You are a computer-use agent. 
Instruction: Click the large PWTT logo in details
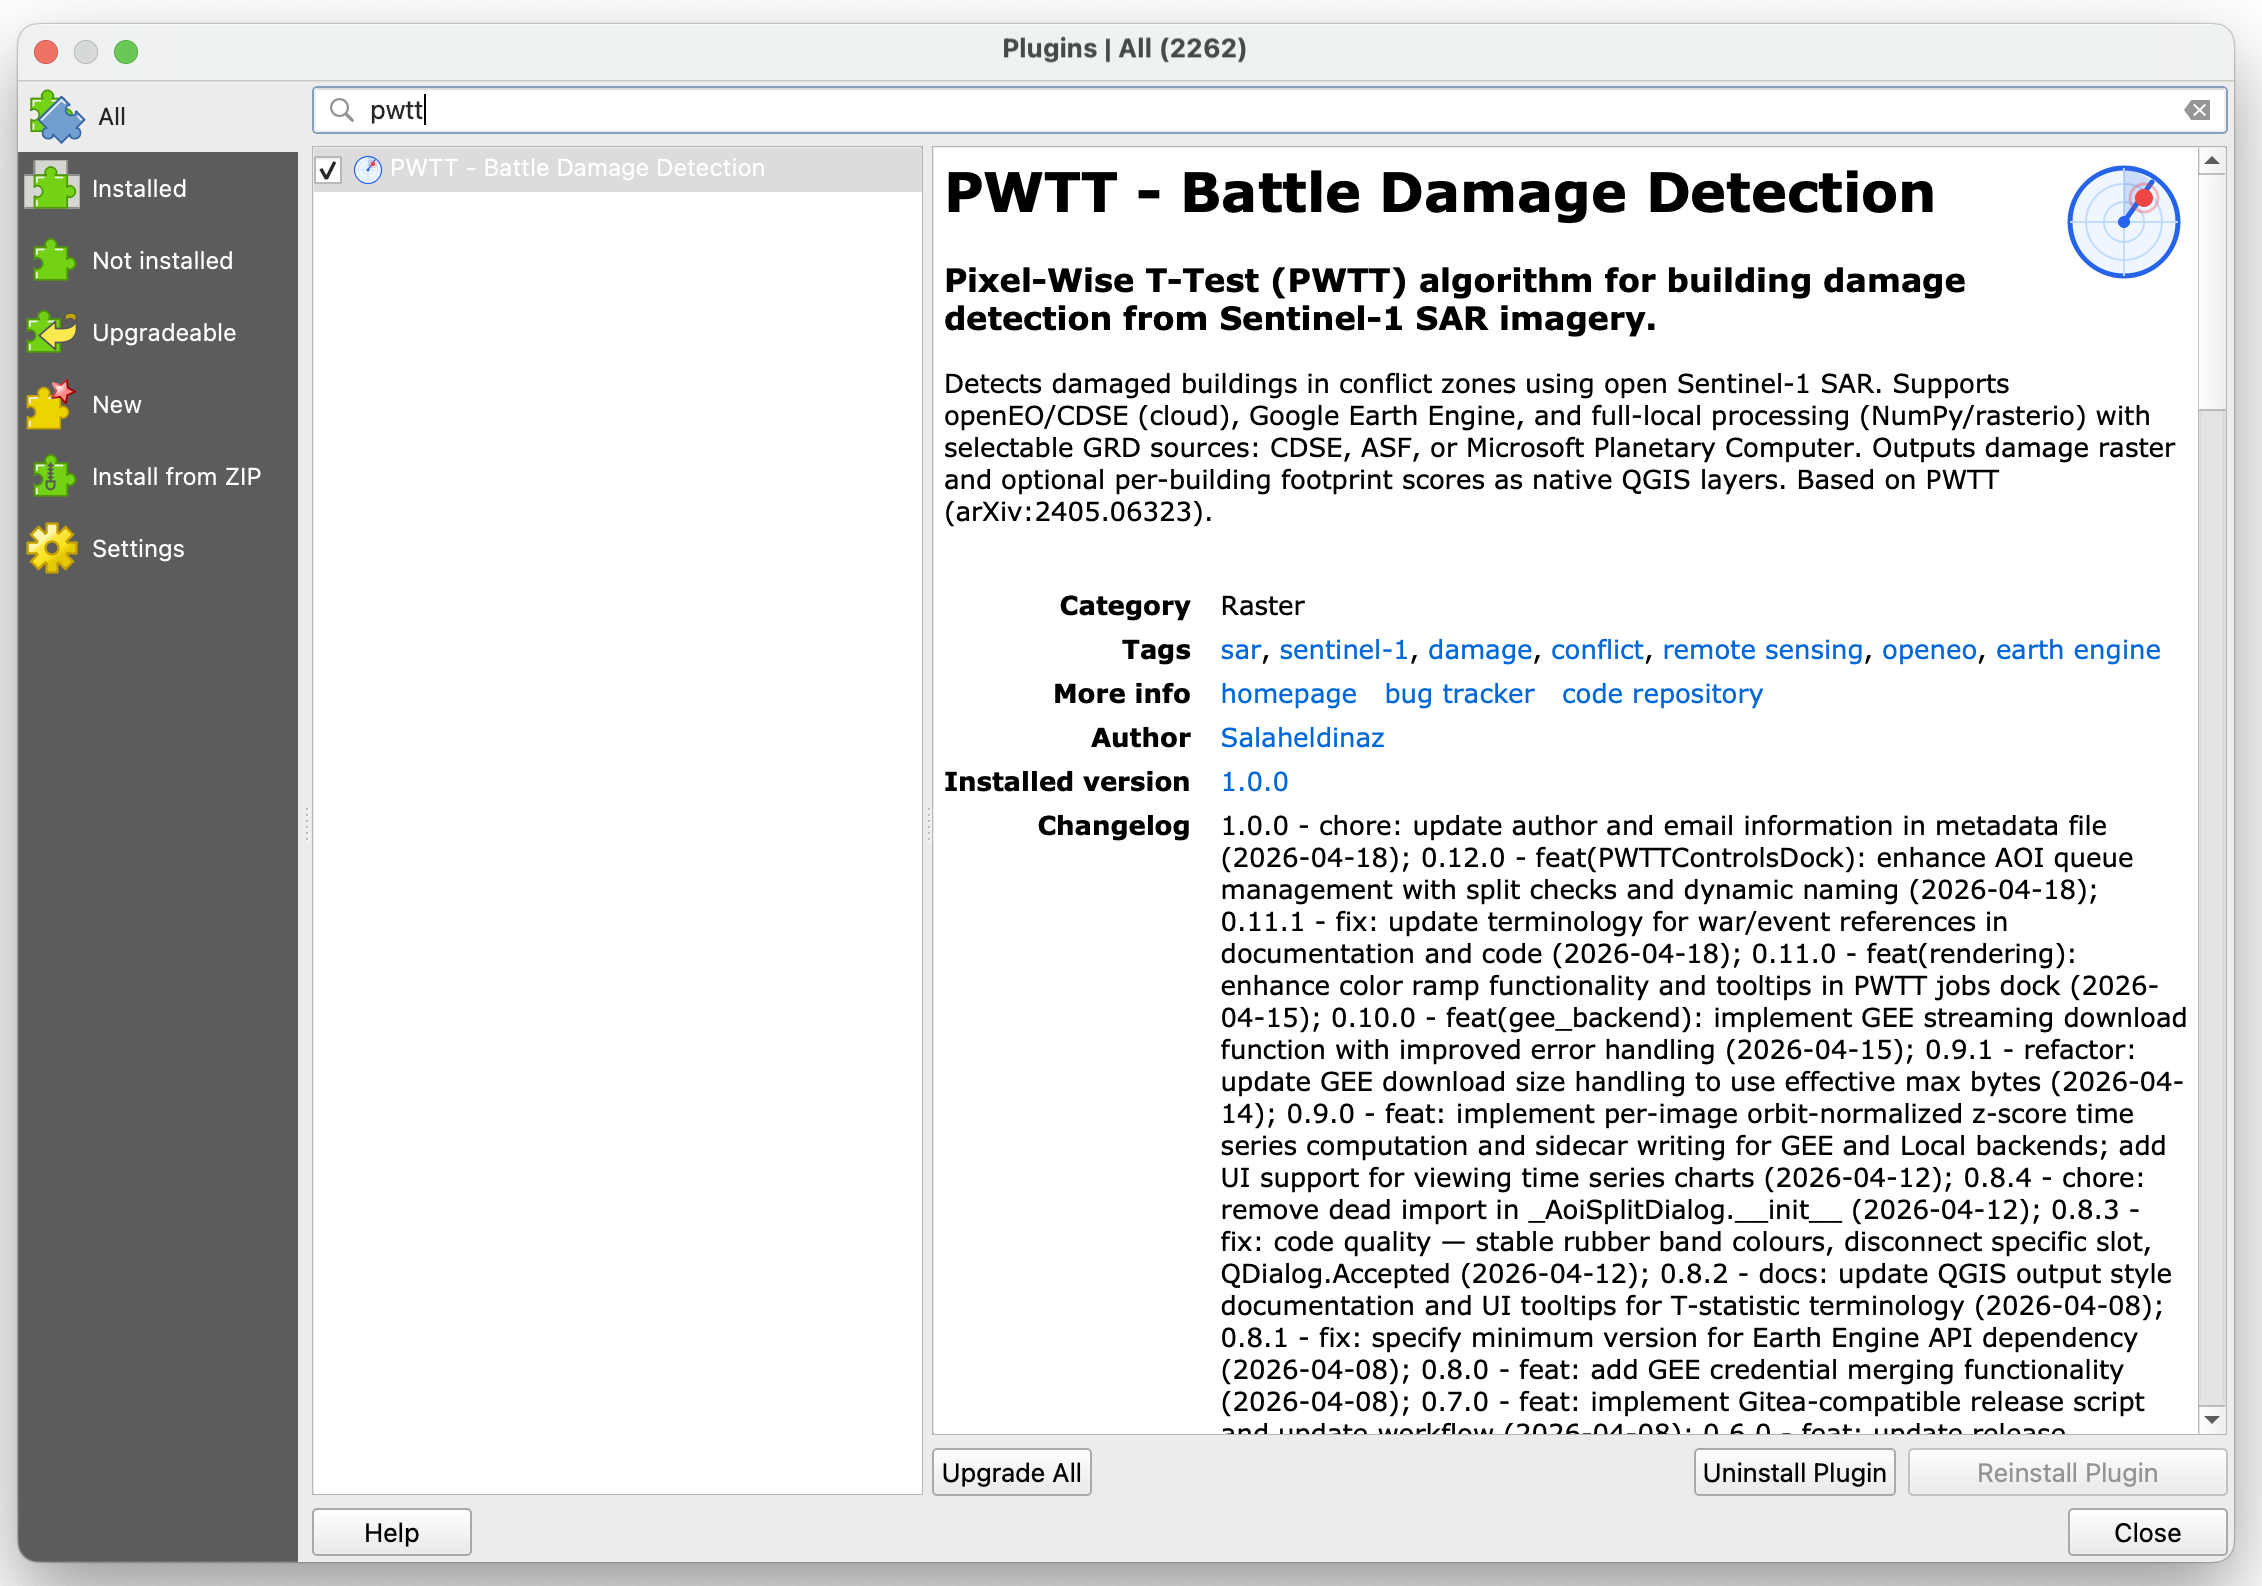point(2123,221)
